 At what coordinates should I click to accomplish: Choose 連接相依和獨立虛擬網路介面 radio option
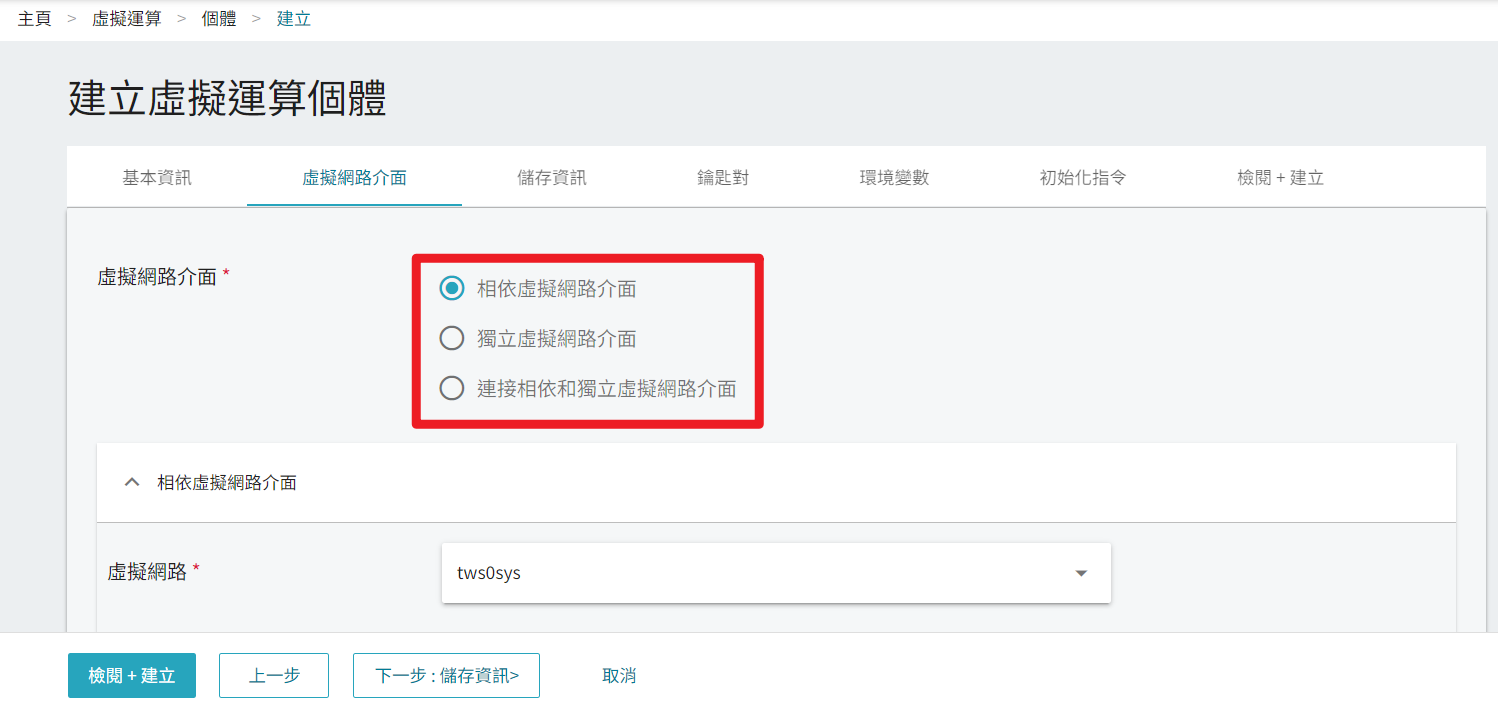[x=452, y=389]
